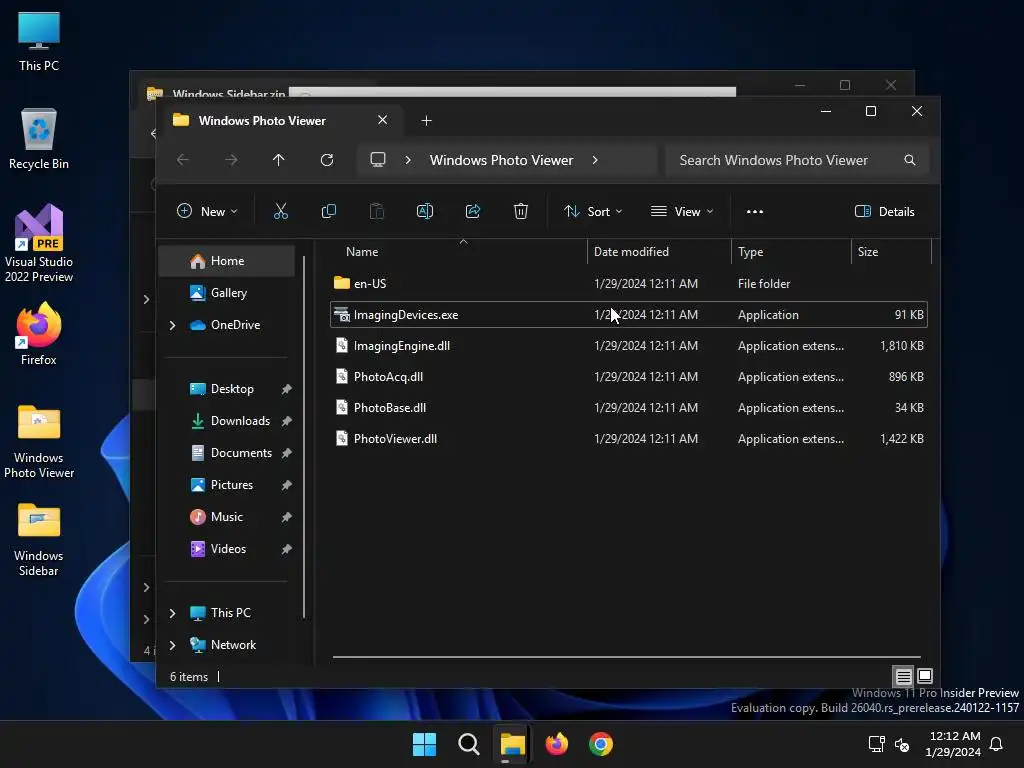Select Windows Photo Viewer desktop folder
Viewport: 1024px width, 768px height.
(x=39, y=441)
